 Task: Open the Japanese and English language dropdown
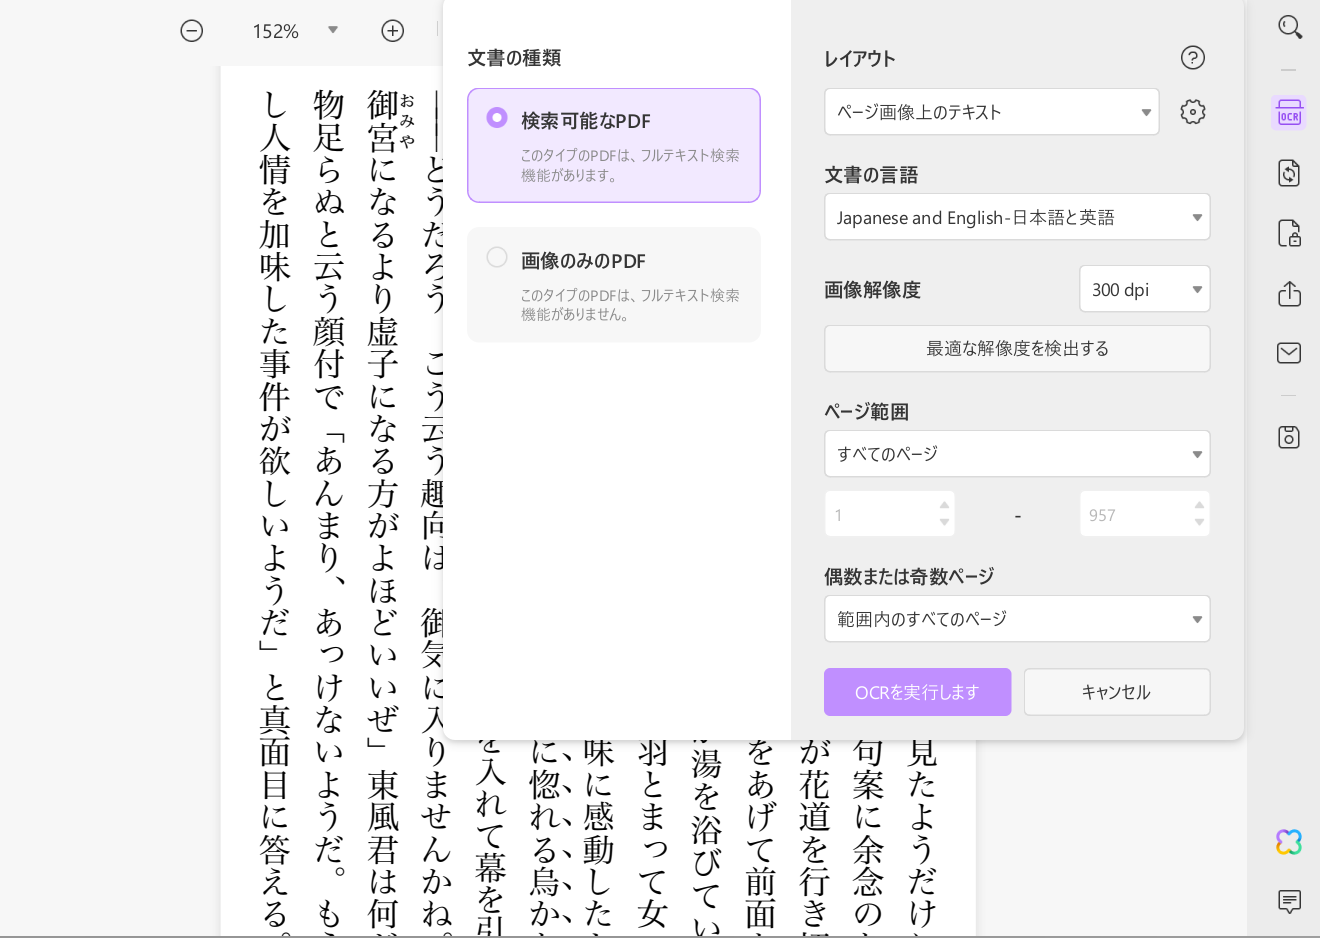(1017, 217)
